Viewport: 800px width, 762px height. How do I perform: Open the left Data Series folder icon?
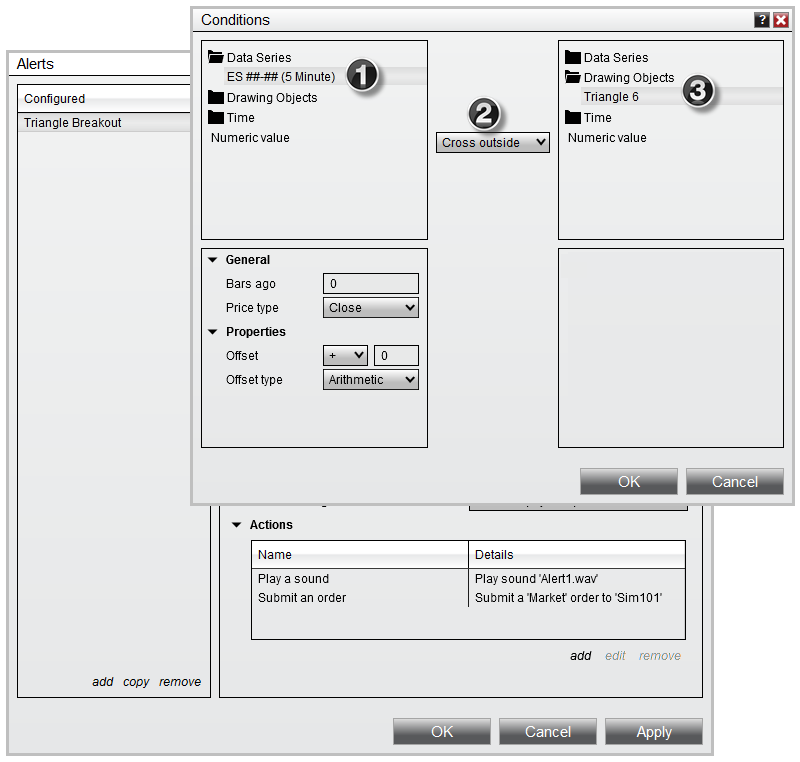[x=216, y=58]
